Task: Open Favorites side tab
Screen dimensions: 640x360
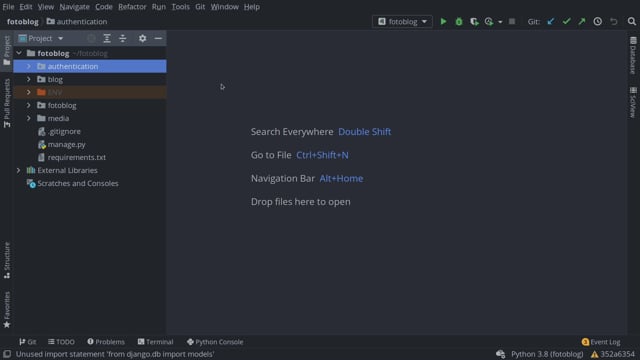Action: 7,310
